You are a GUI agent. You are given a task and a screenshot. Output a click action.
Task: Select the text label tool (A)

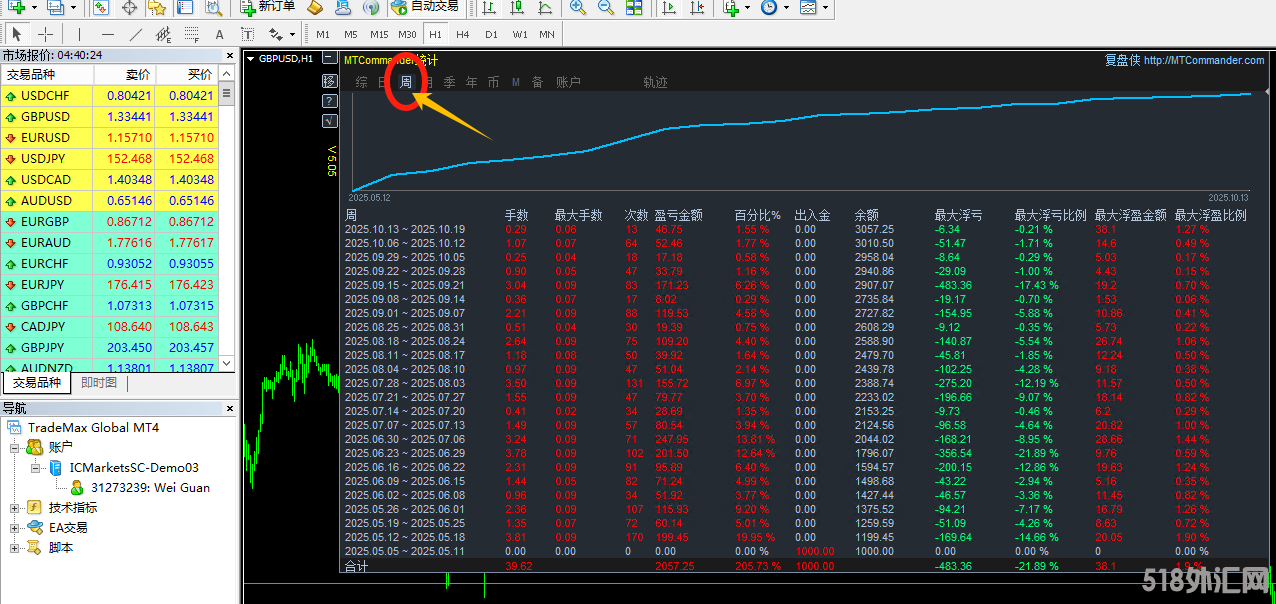click(x=219, y=34)
